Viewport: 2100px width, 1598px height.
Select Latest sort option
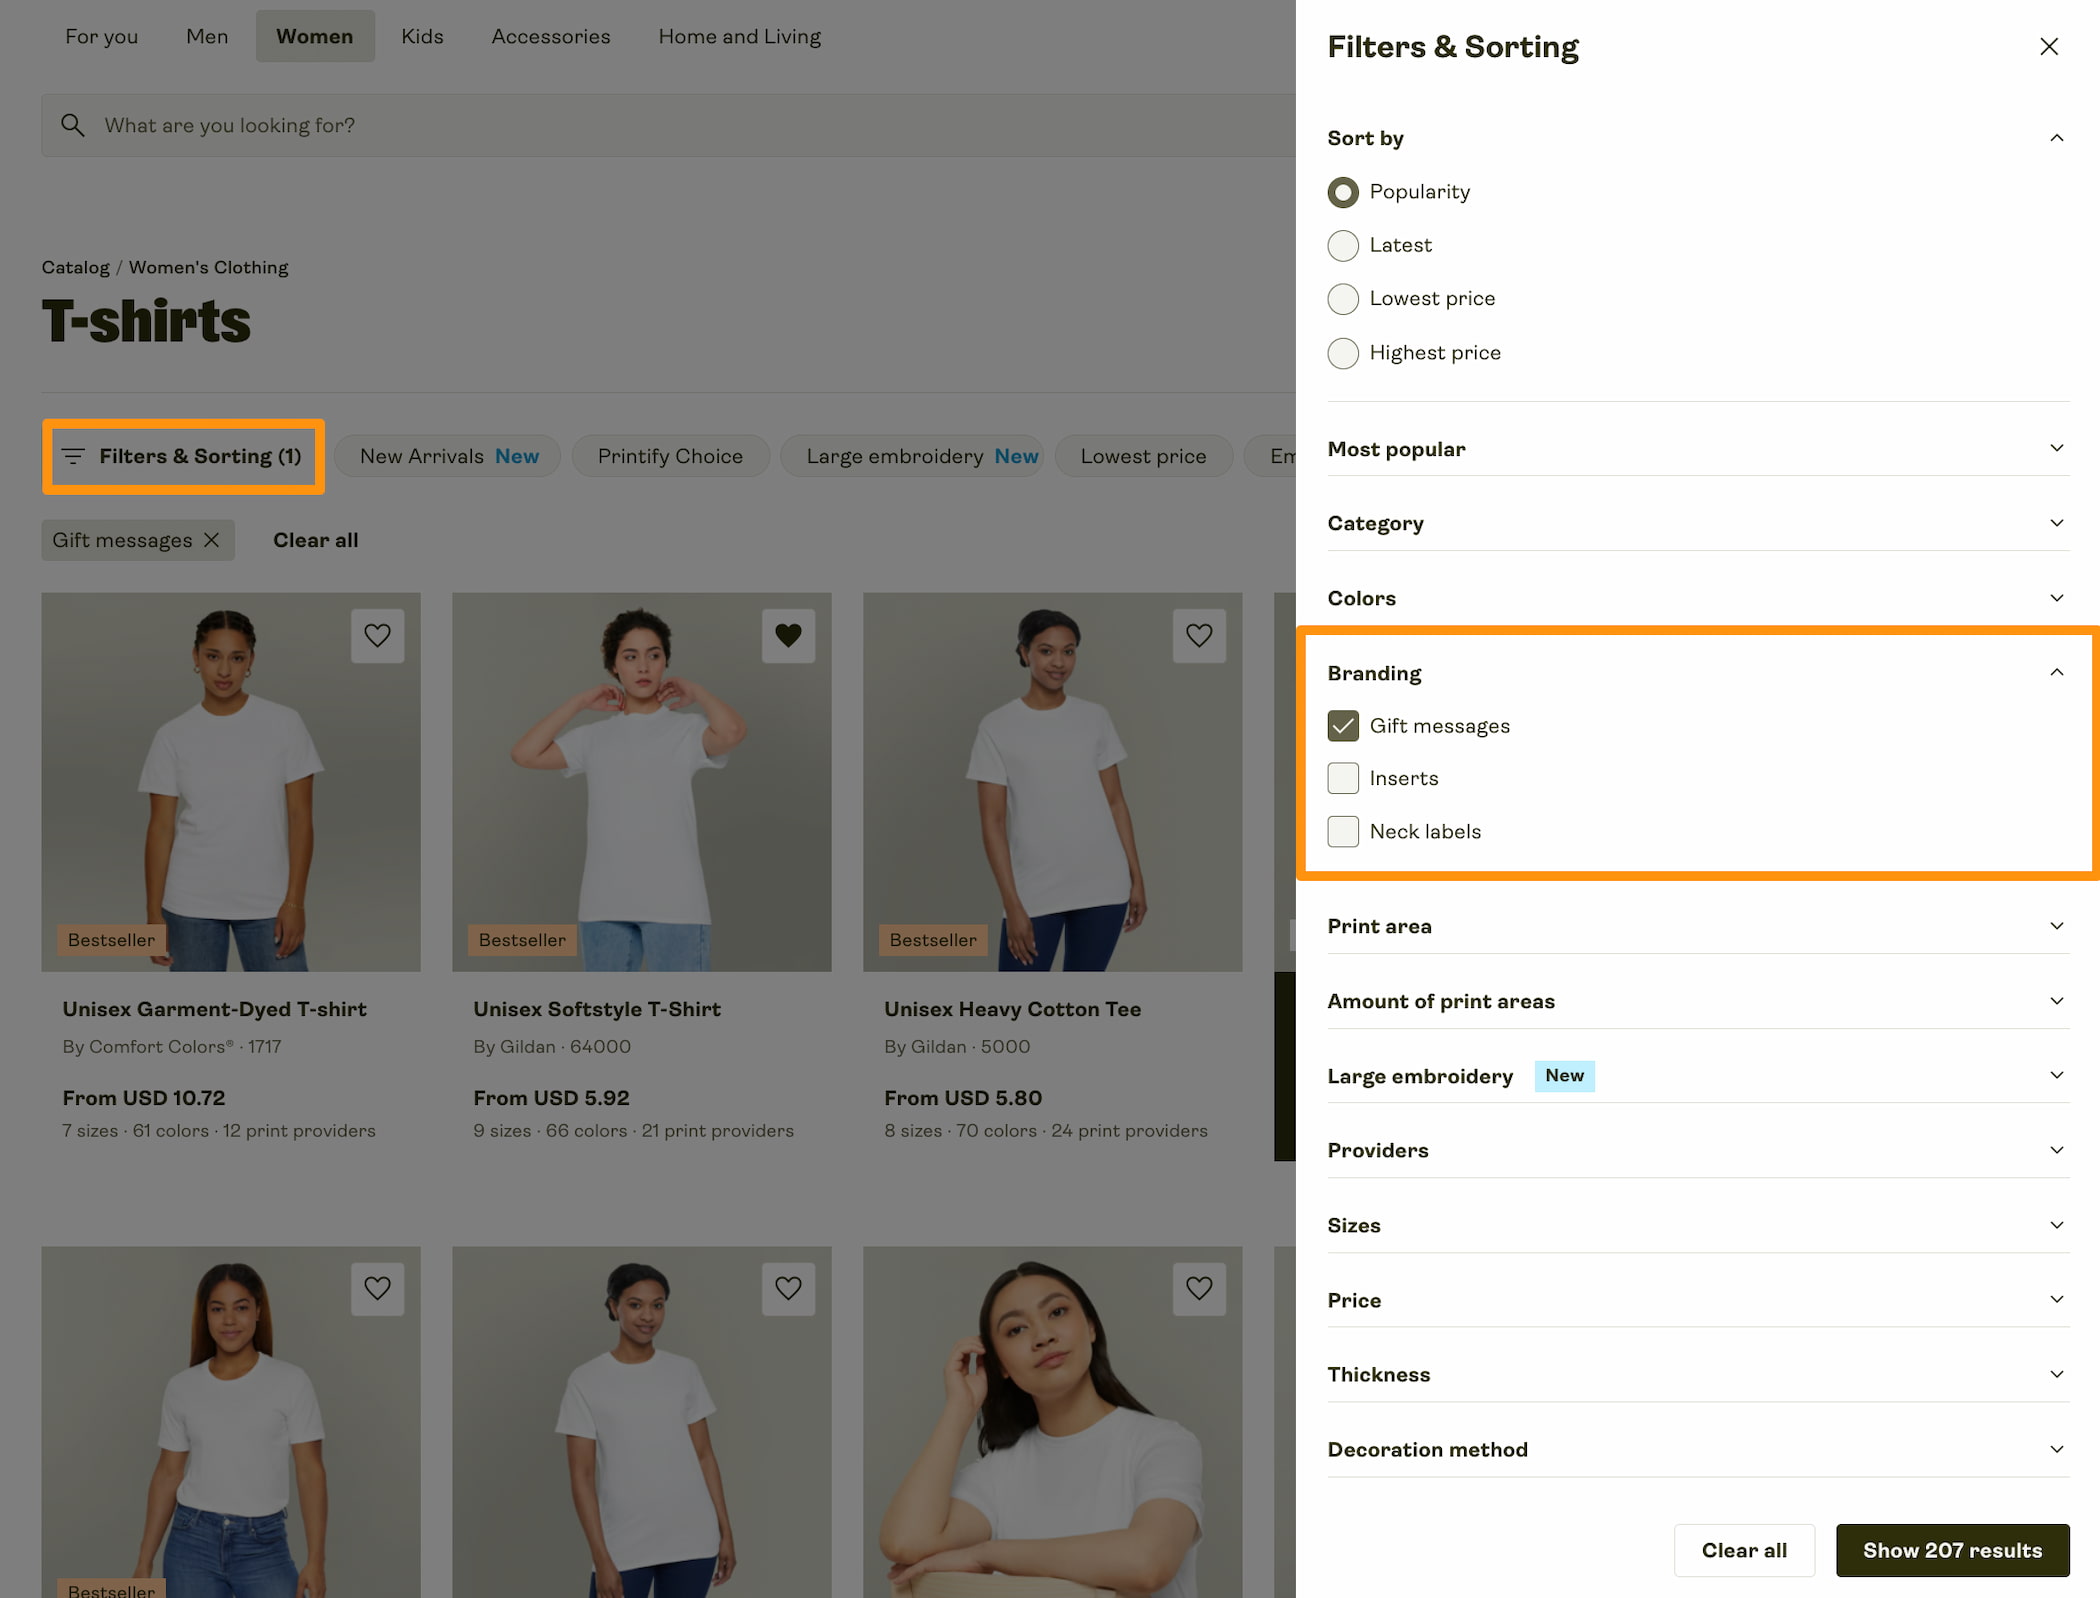pyautogui.click(x=1343, y=245)
